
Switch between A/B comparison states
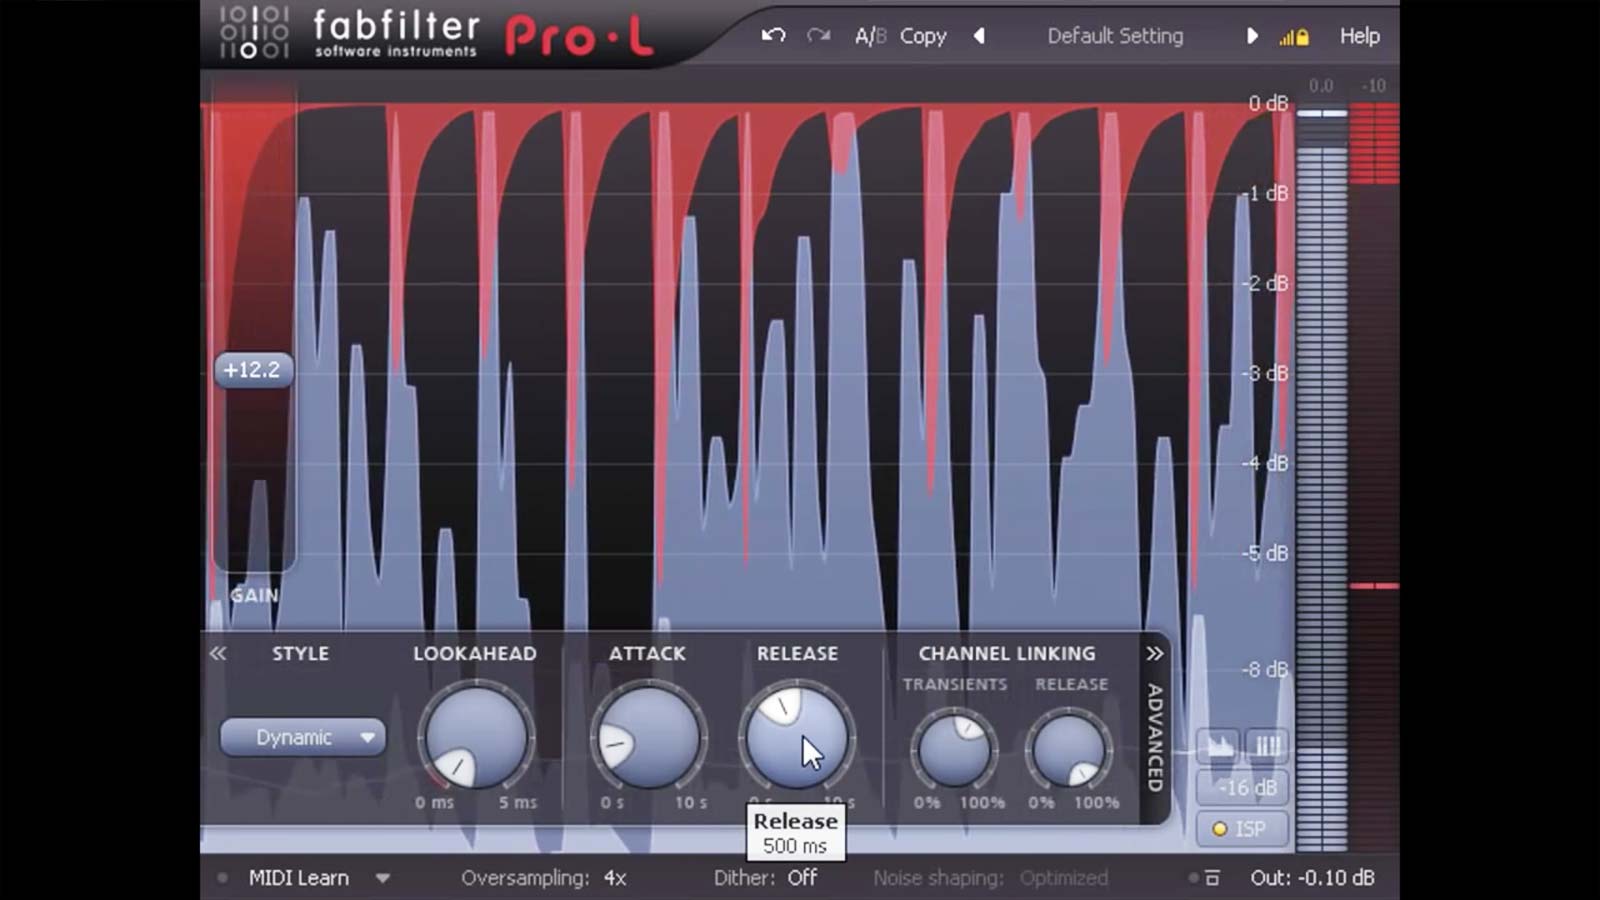(867, 35)
